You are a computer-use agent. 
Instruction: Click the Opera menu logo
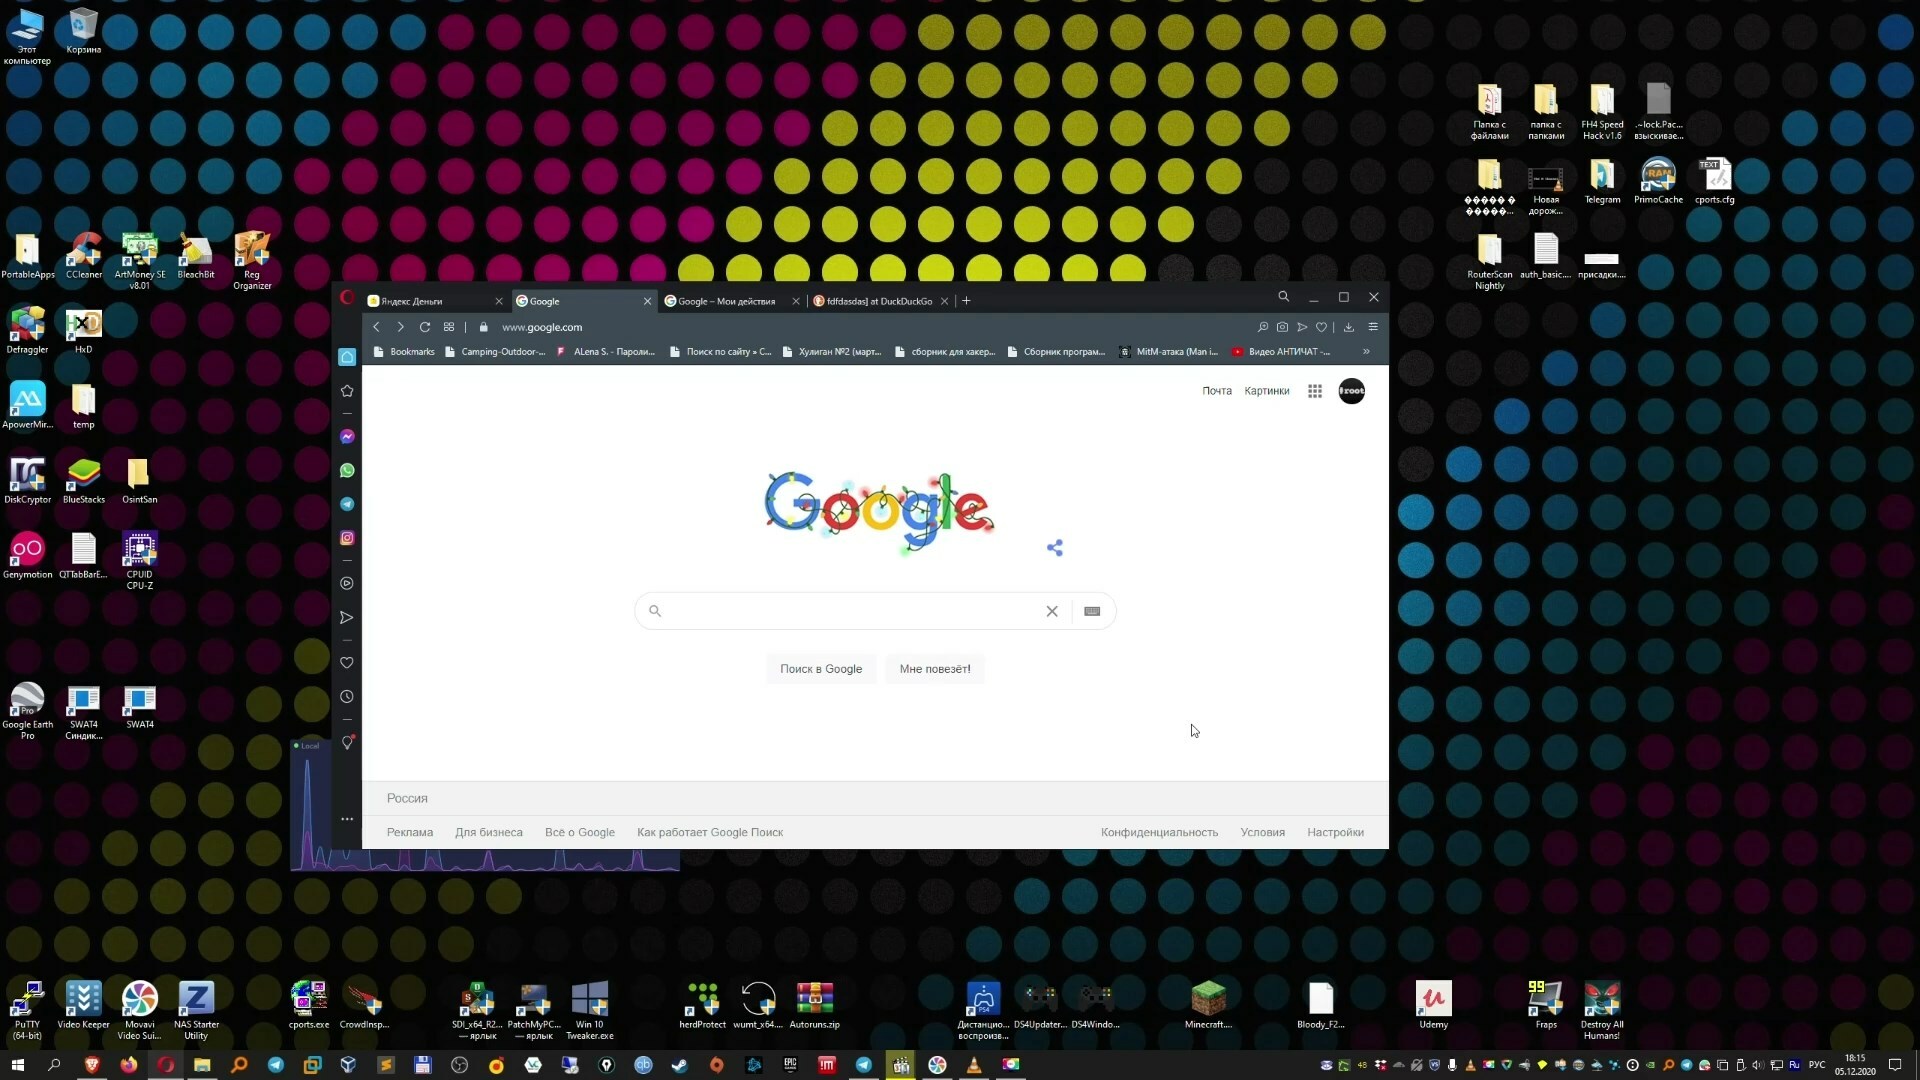click(347, 297)
